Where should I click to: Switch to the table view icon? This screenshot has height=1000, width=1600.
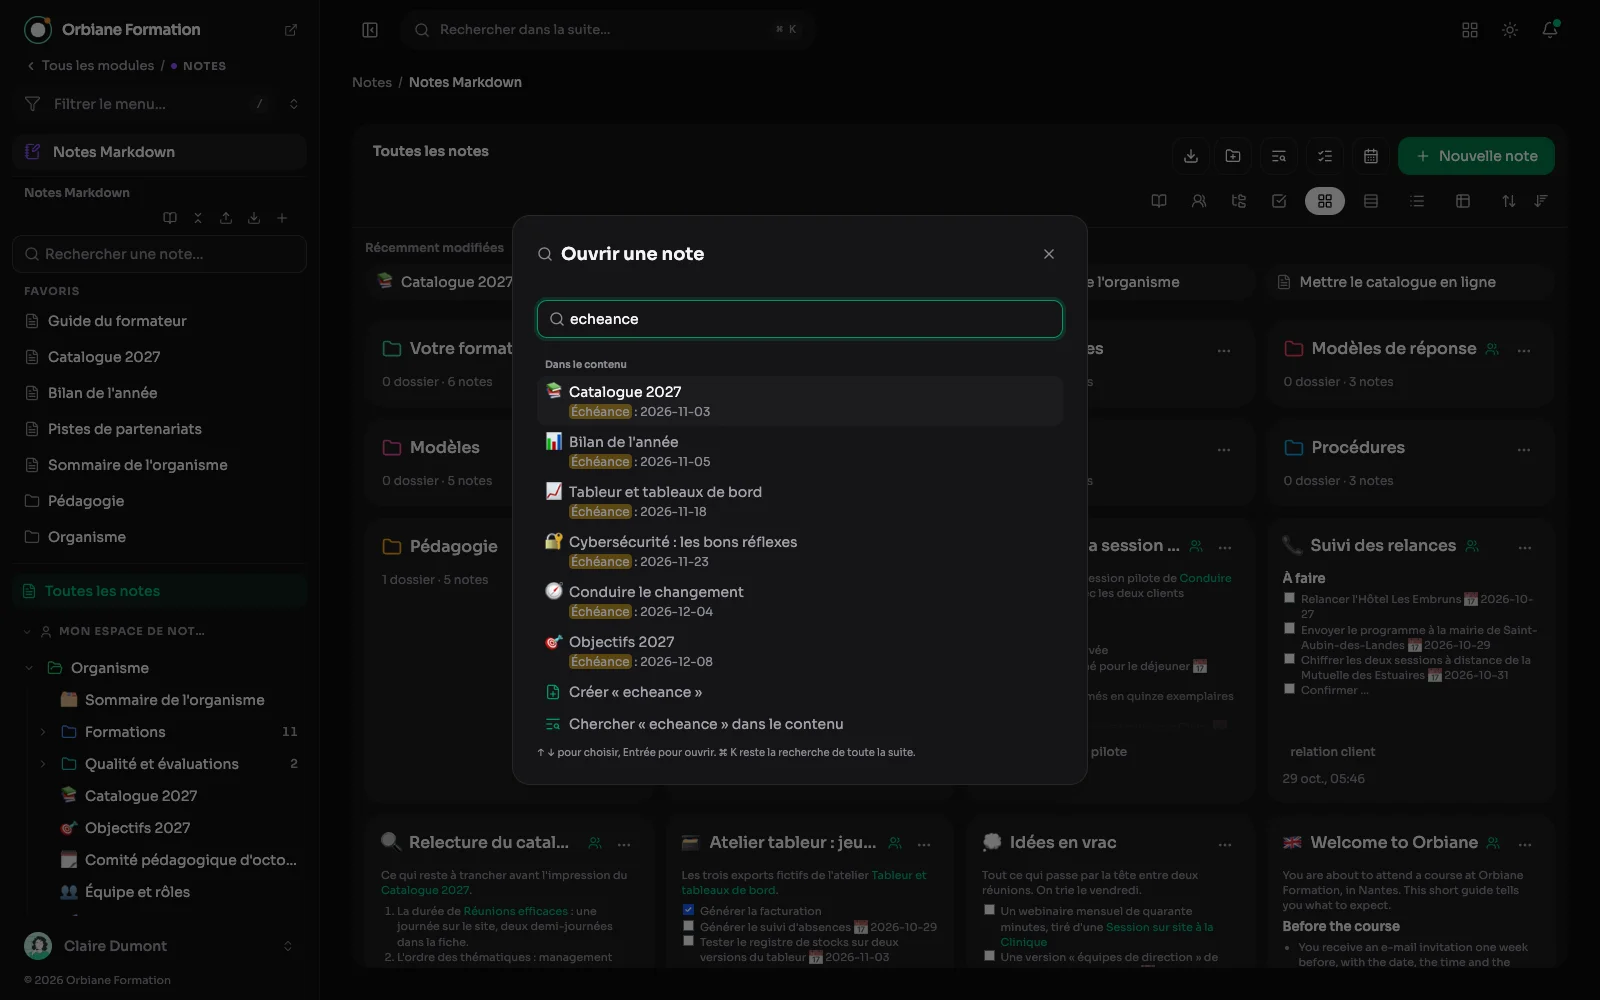click(1463, 201)
